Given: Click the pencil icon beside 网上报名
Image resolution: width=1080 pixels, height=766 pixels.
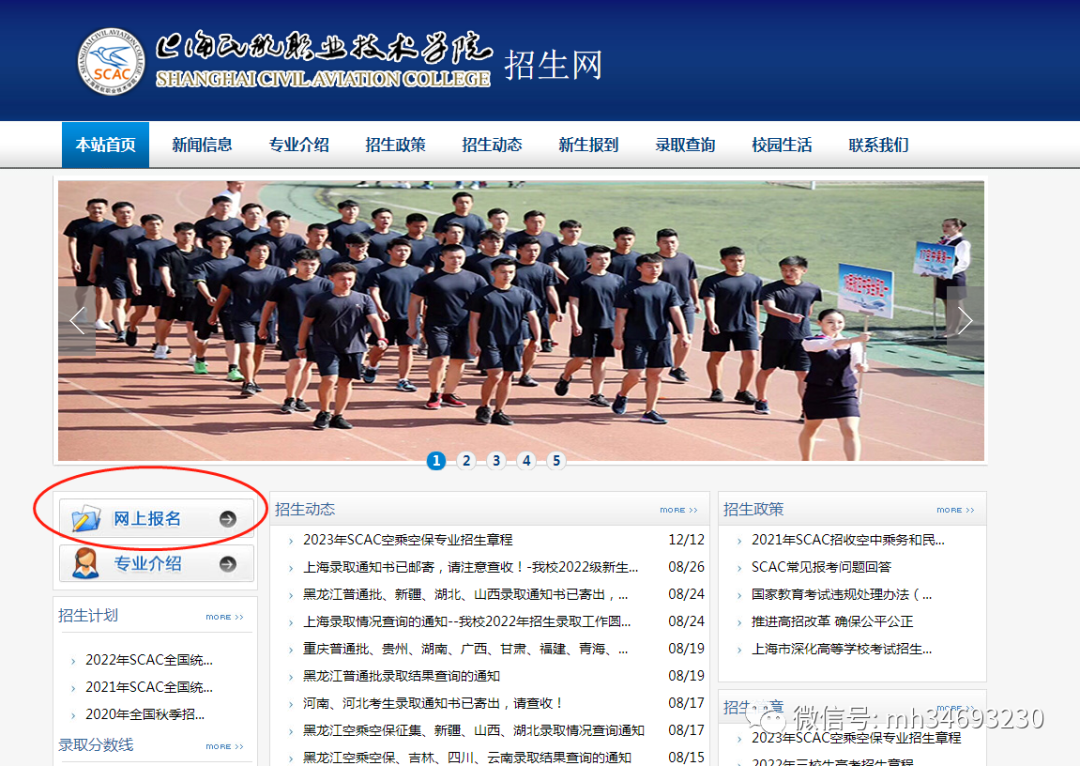Looking at the screenshot, I should 87,518.
